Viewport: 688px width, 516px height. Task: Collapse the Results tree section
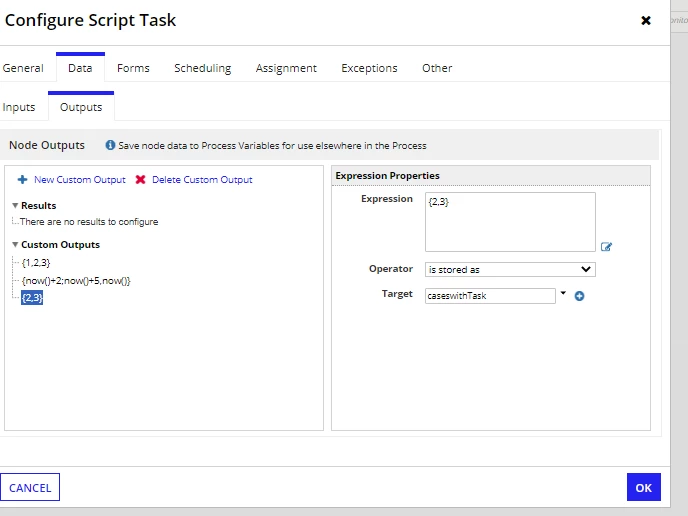15,205
